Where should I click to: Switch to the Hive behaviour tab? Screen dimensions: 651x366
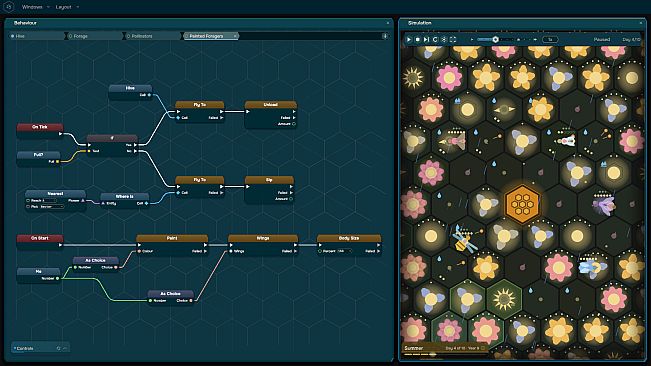(x=36, y=36)
